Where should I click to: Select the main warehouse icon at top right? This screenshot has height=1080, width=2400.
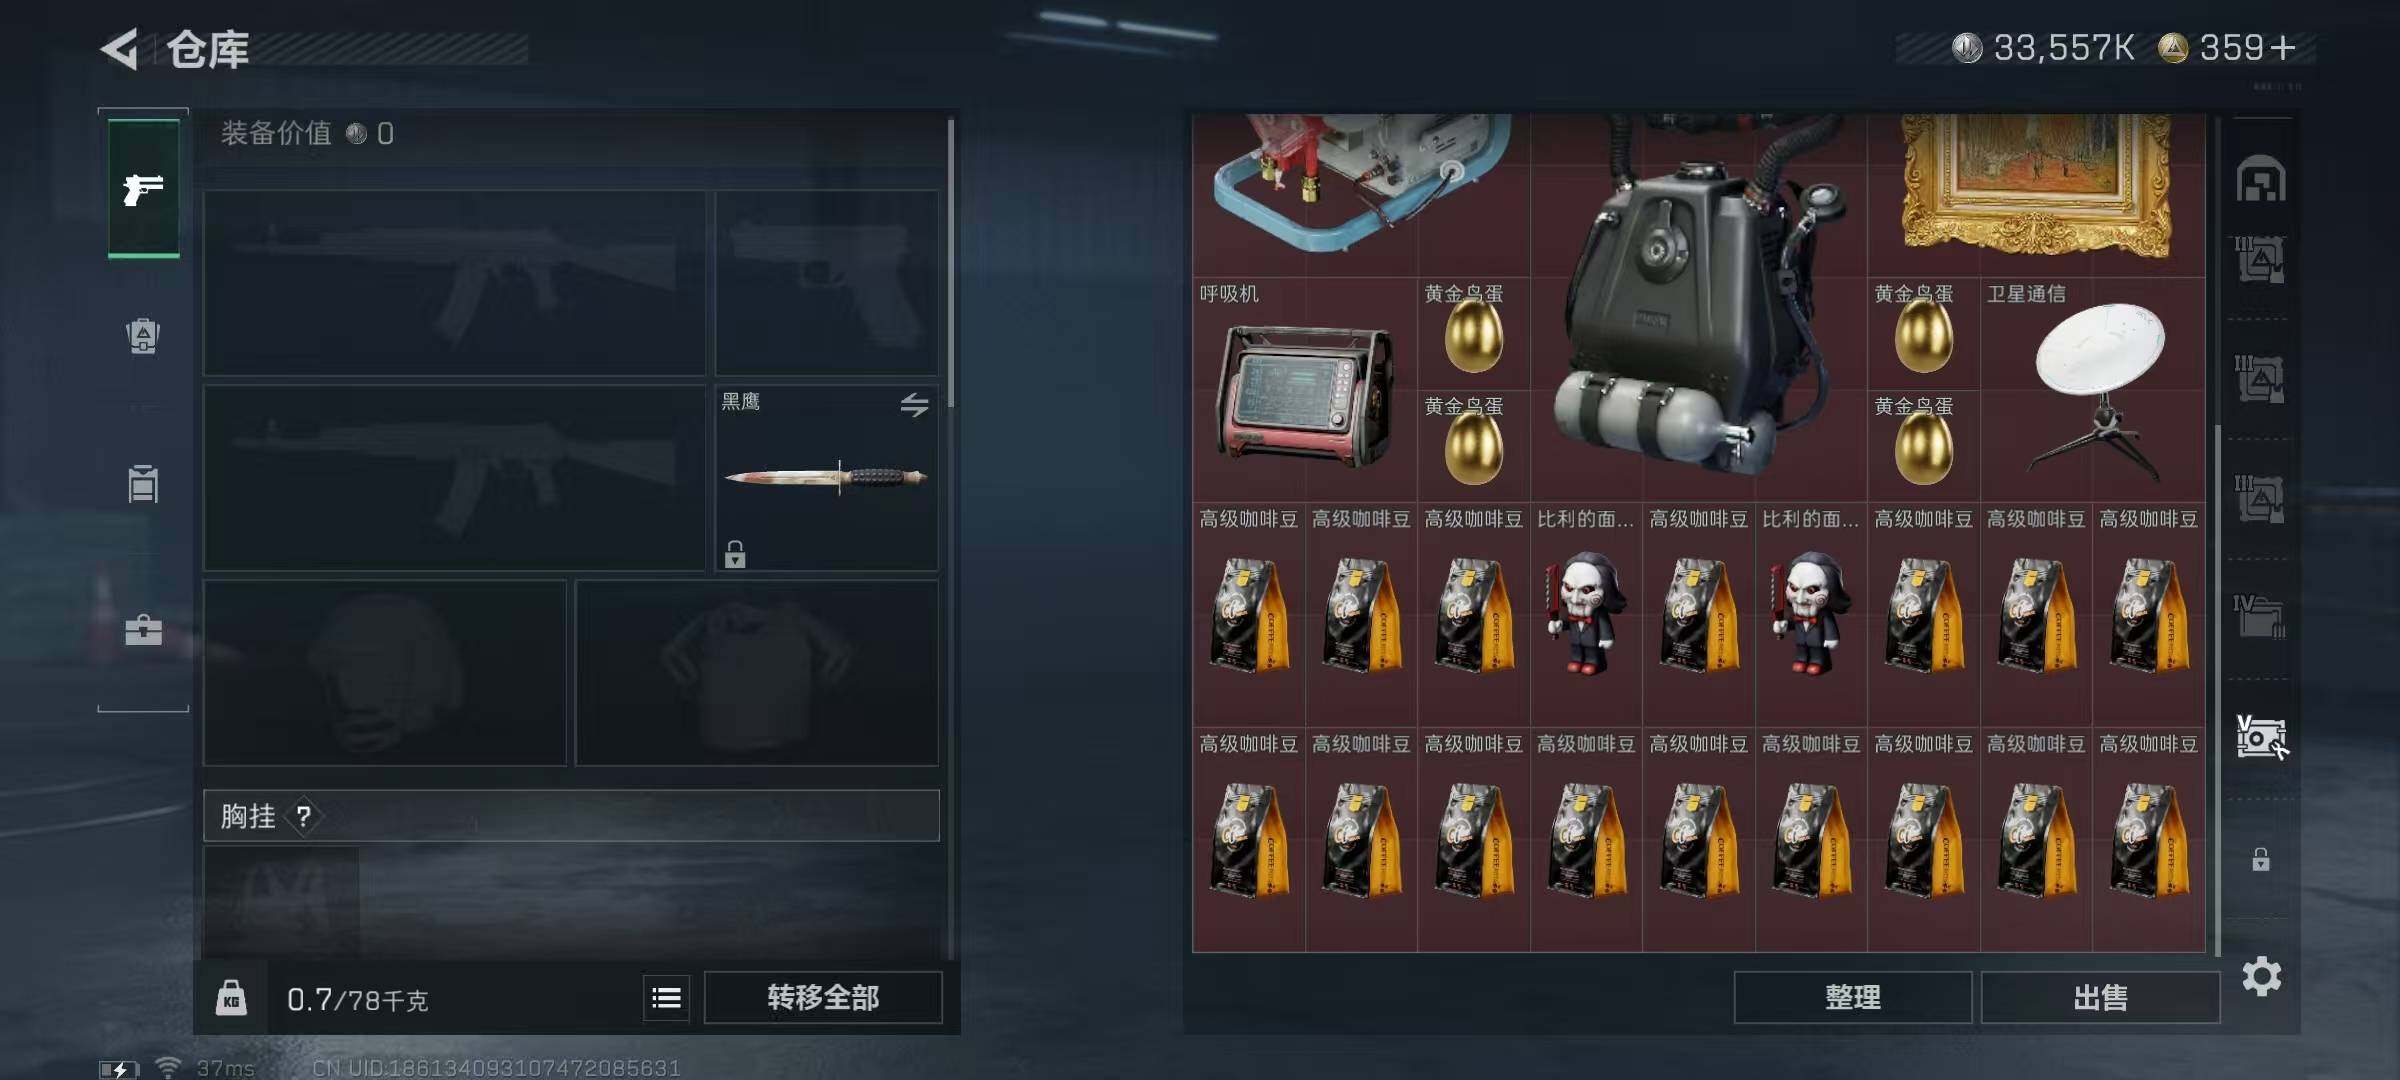[2261, 180]
